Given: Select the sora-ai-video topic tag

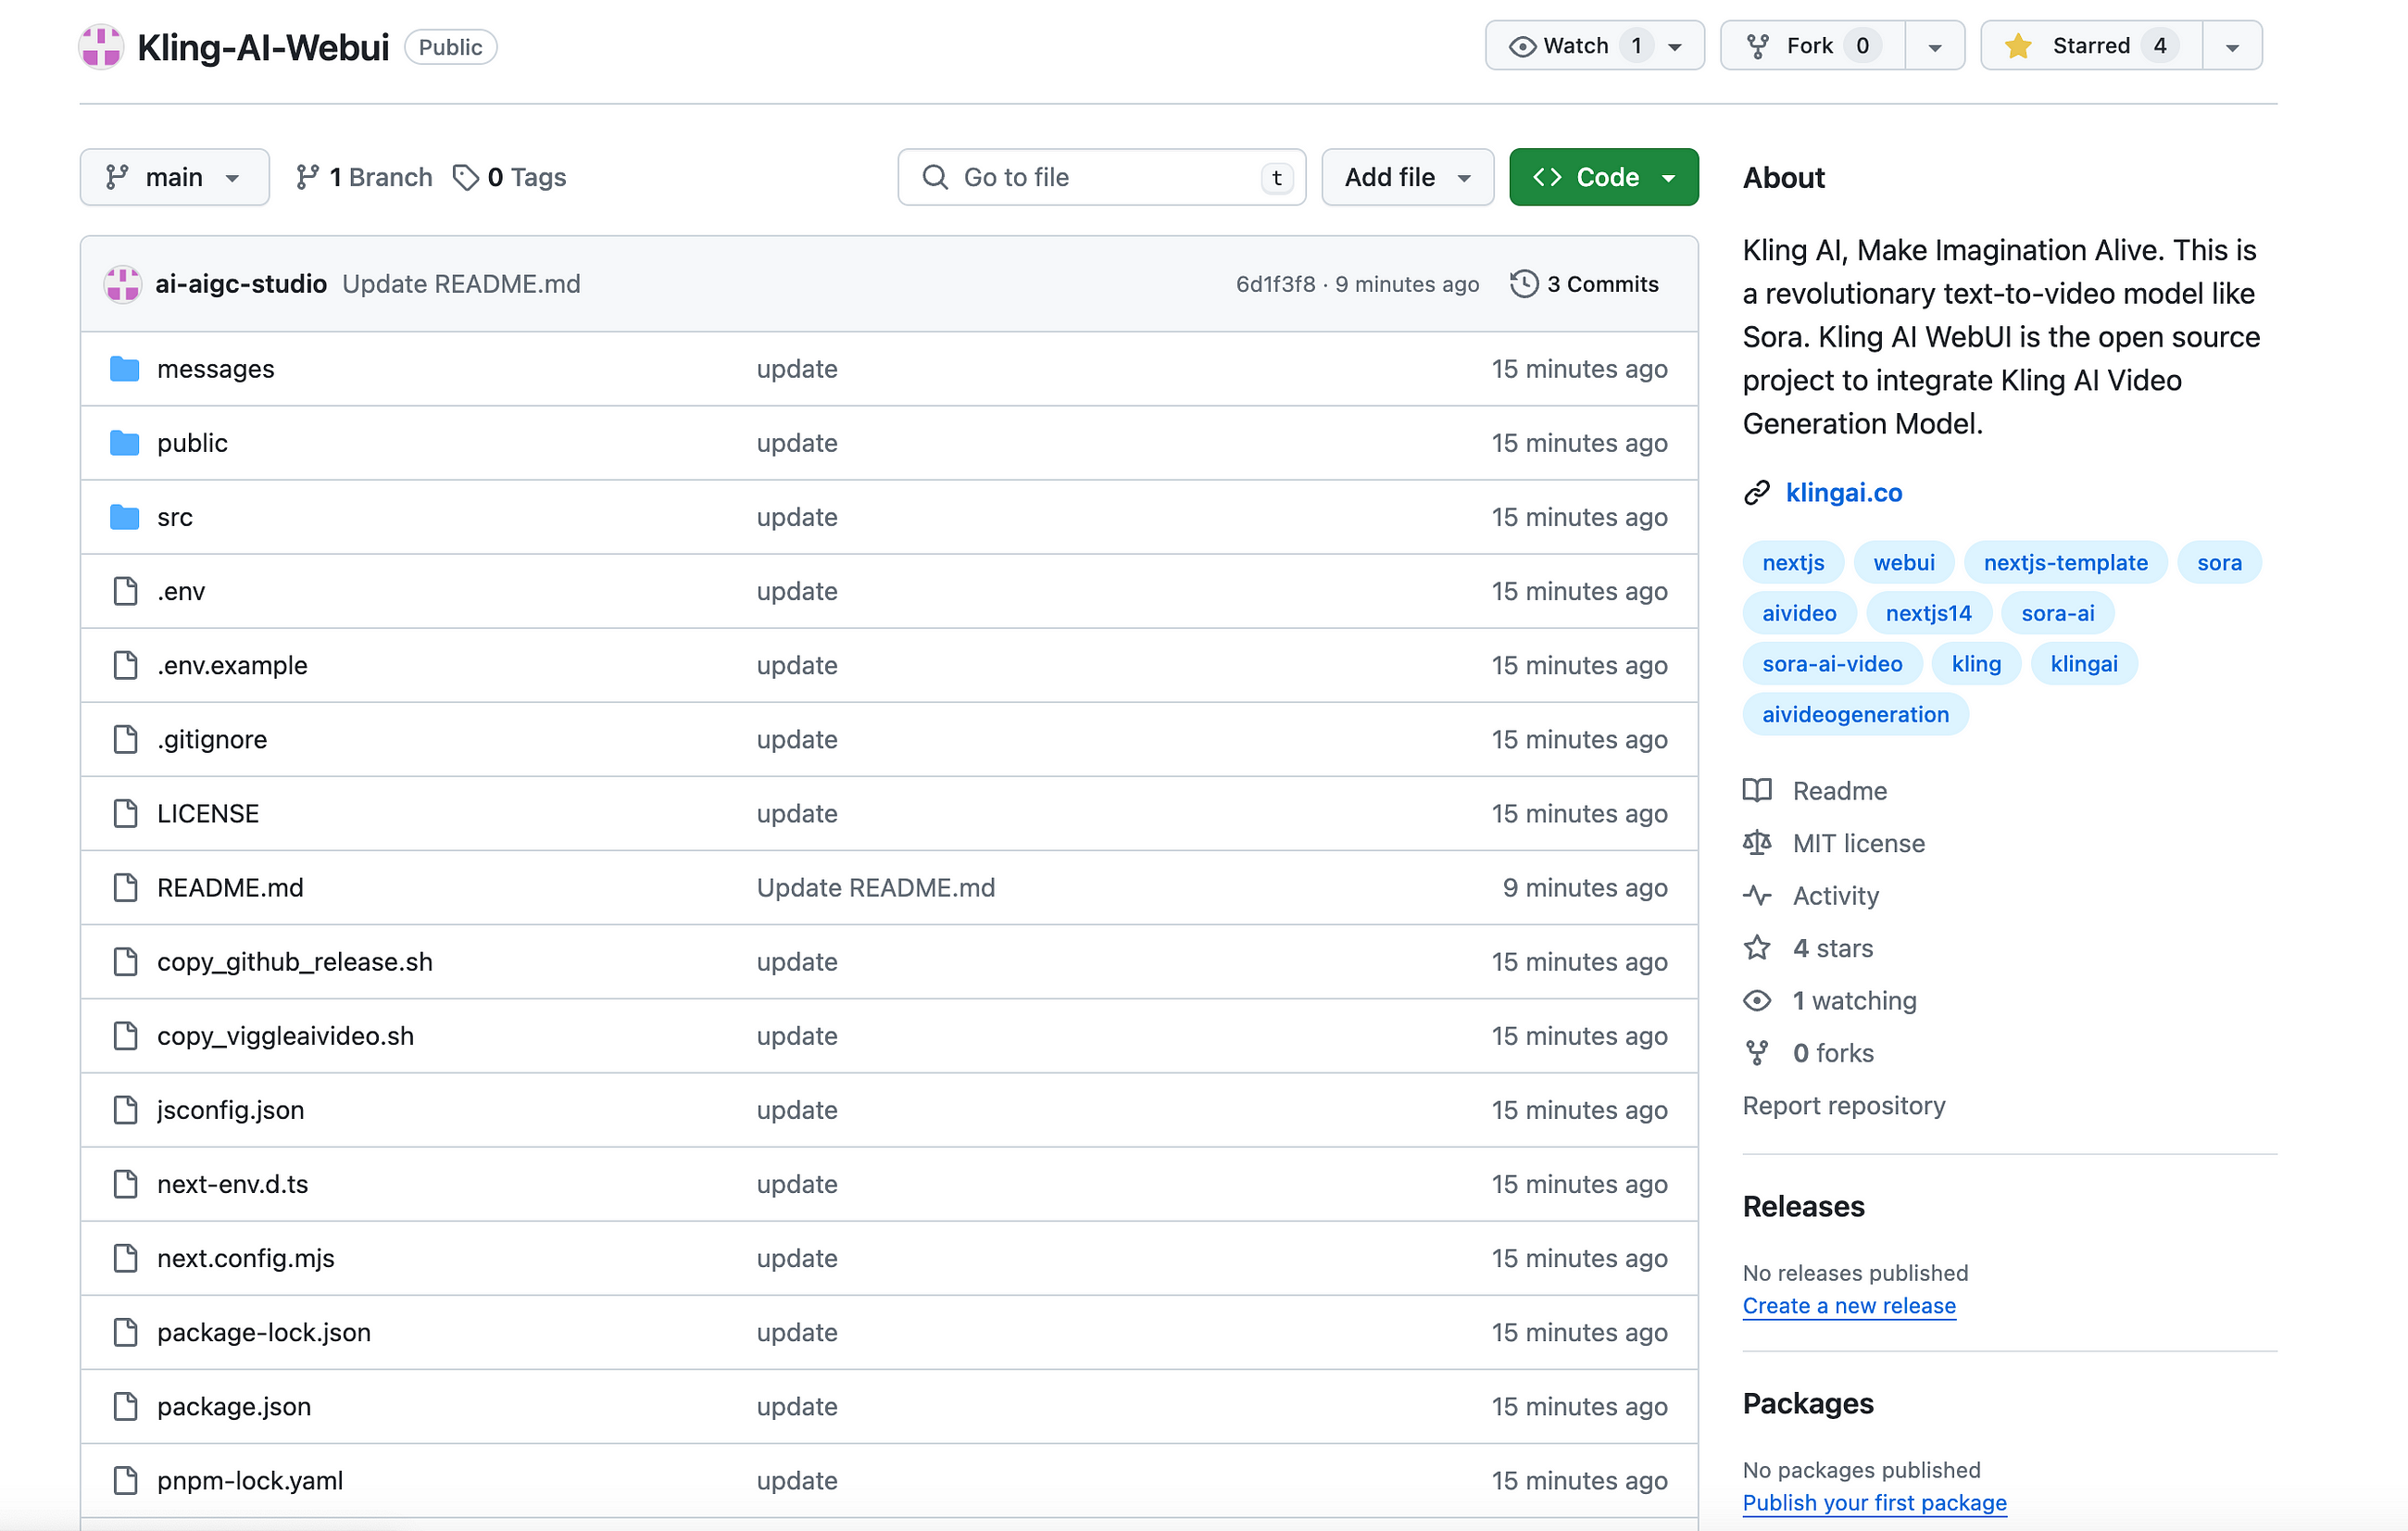Looking at the screenshot, I should tap(1832, 664).
